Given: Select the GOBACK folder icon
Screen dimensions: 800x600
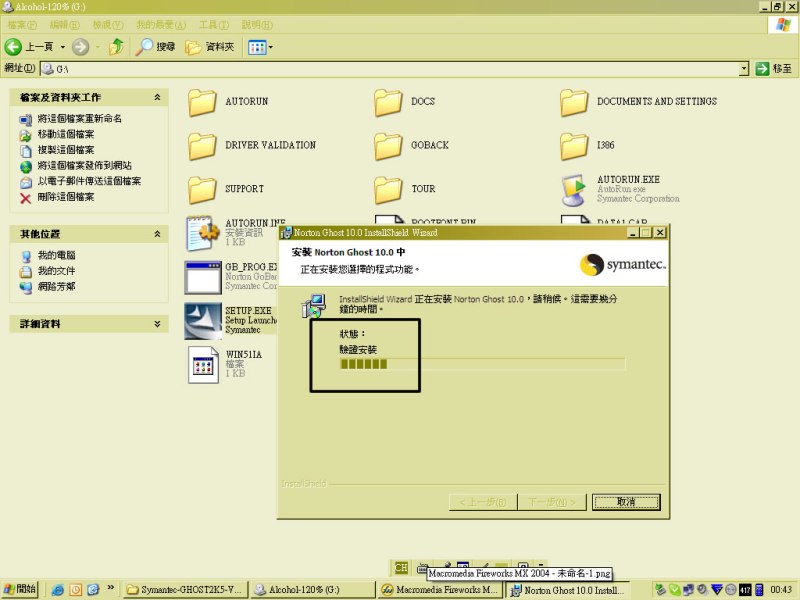Looking at the screenshot, I should point(388,146).
